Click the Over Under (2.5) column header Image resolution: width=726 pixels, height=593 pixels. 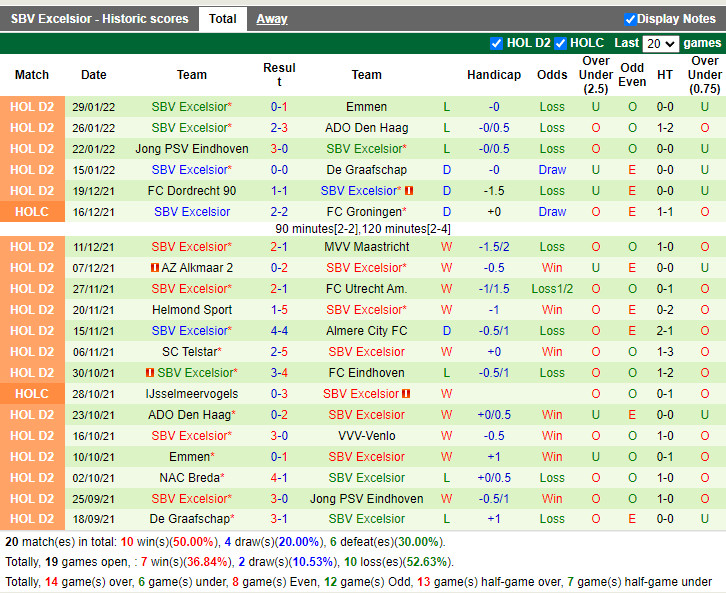tap(595, 75)
